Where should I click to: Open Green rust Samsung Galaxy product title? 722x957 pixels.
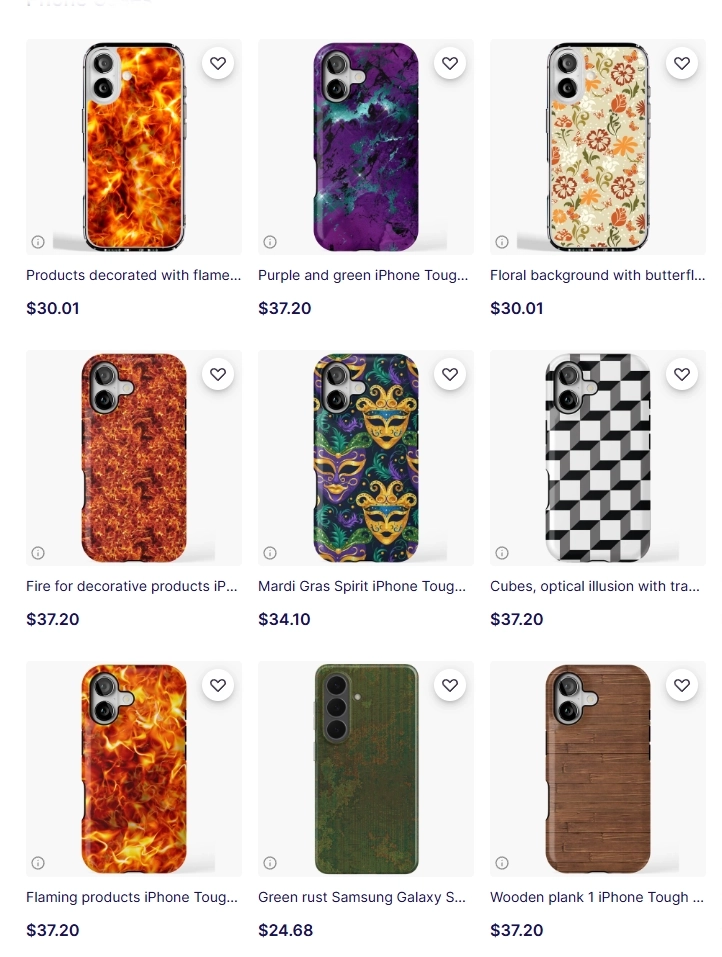[362, 897]
